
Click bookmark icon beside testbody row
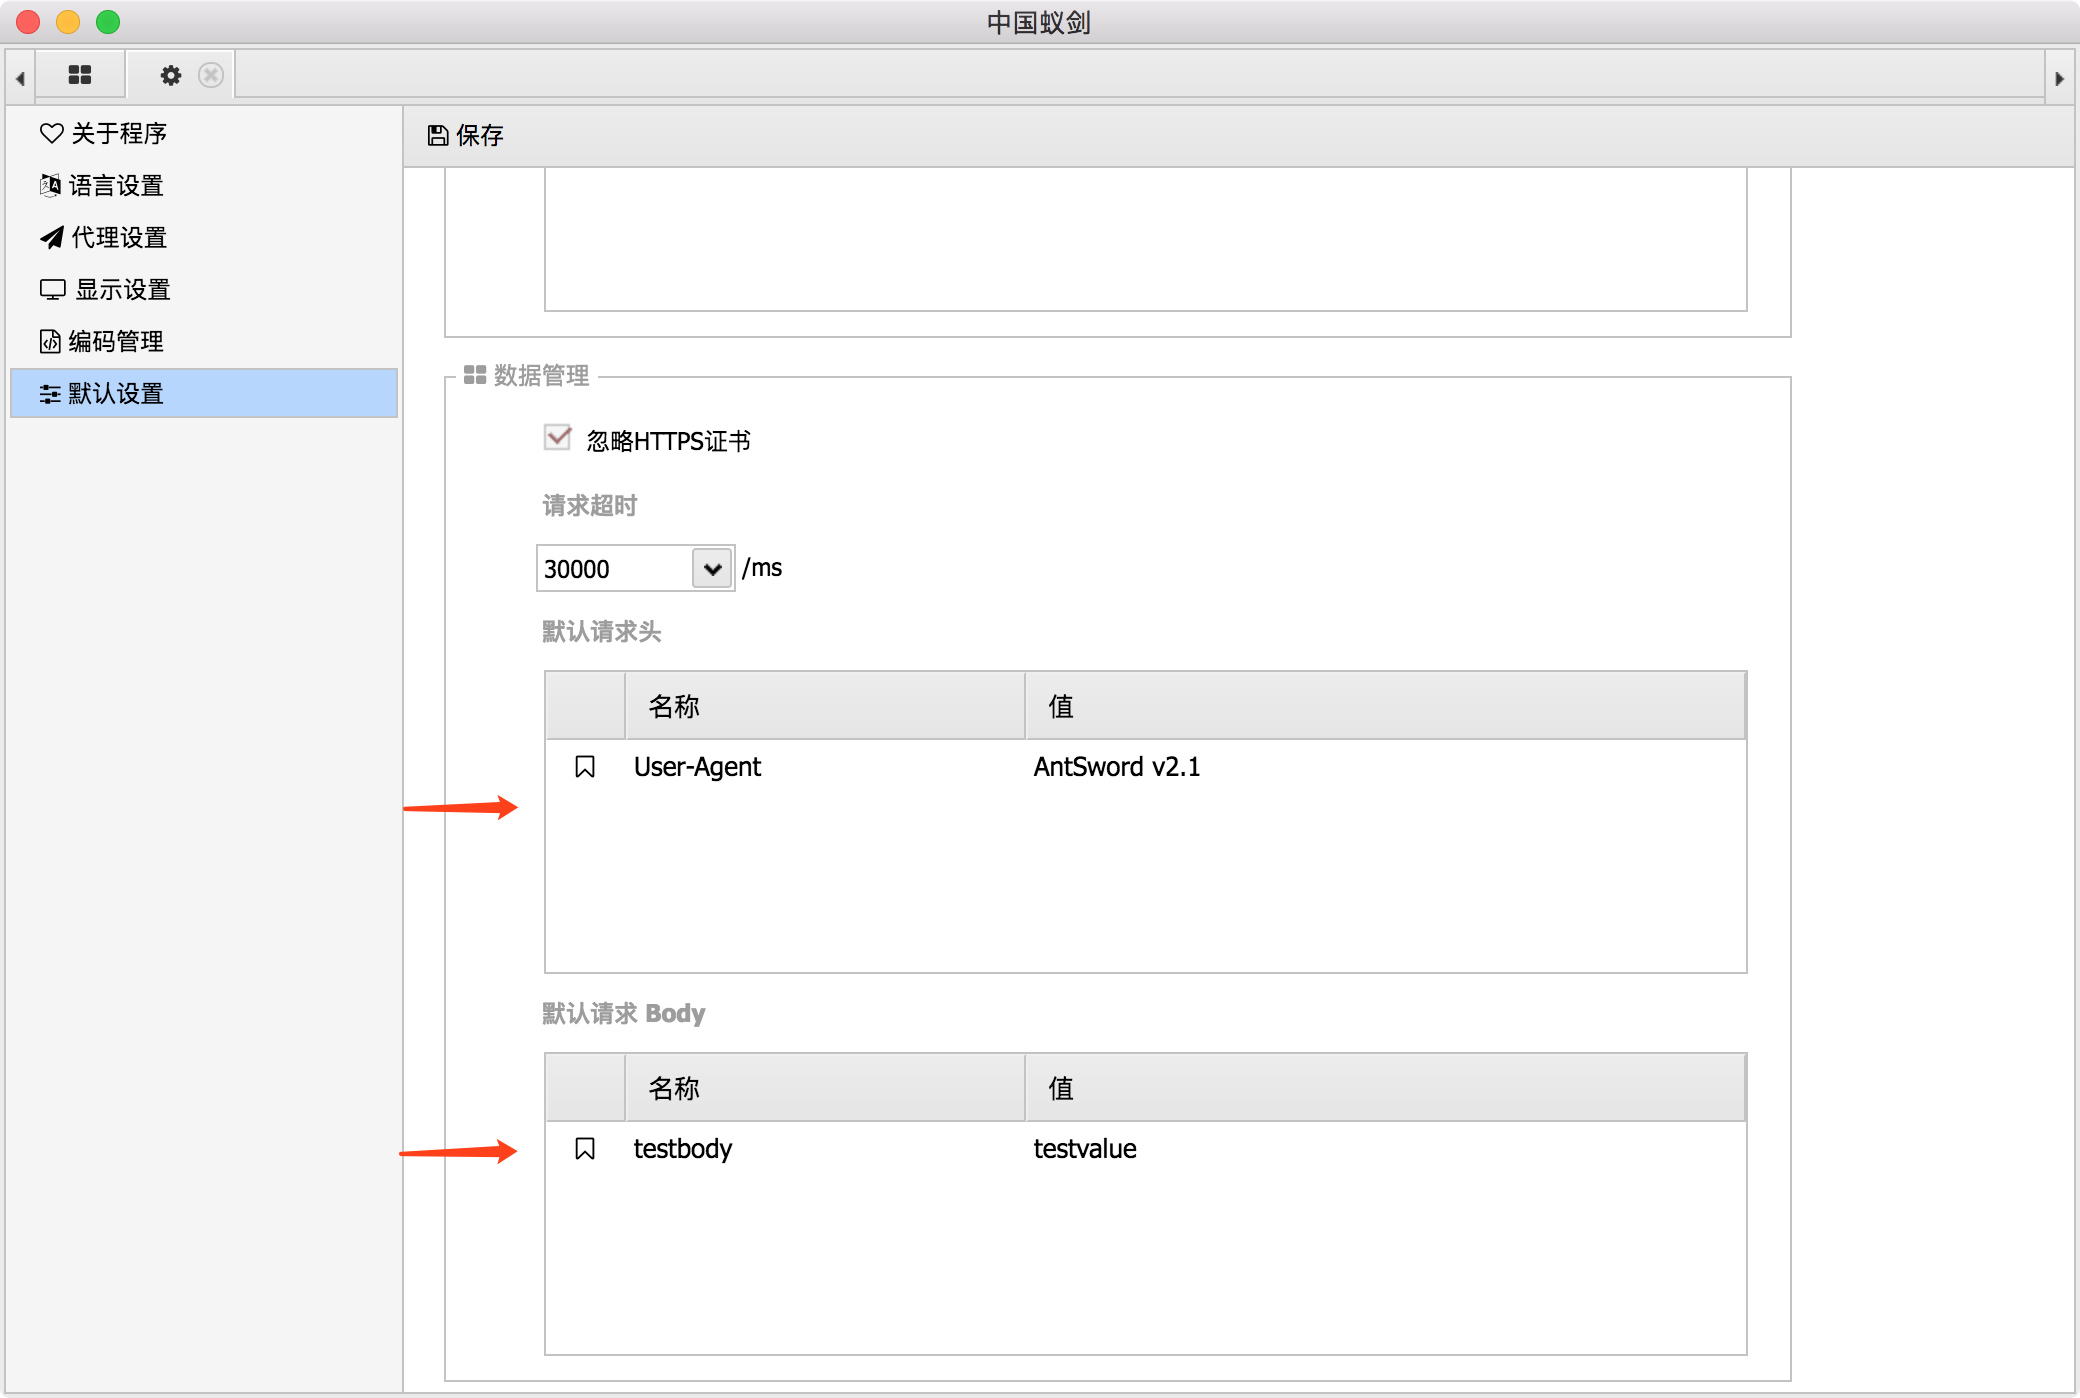585,1149
